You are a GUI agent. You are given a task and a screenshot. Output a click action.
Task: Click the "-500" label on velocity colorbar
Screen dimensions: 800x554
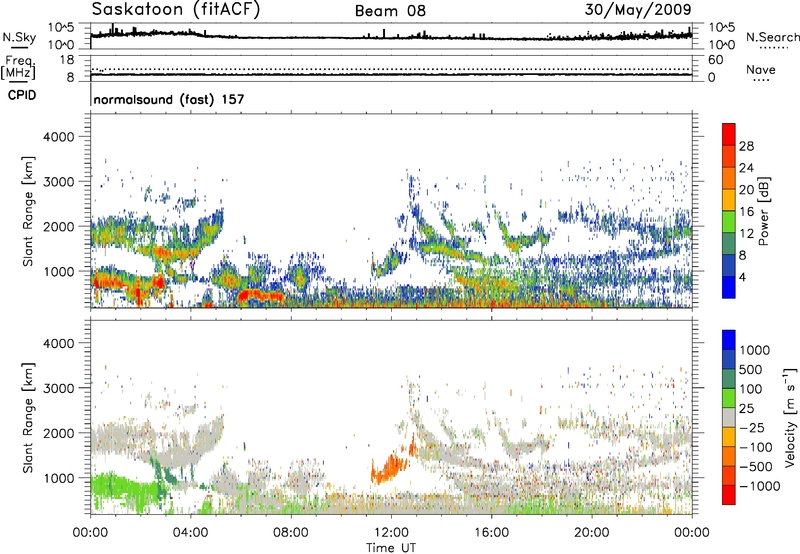coord(756,467)
